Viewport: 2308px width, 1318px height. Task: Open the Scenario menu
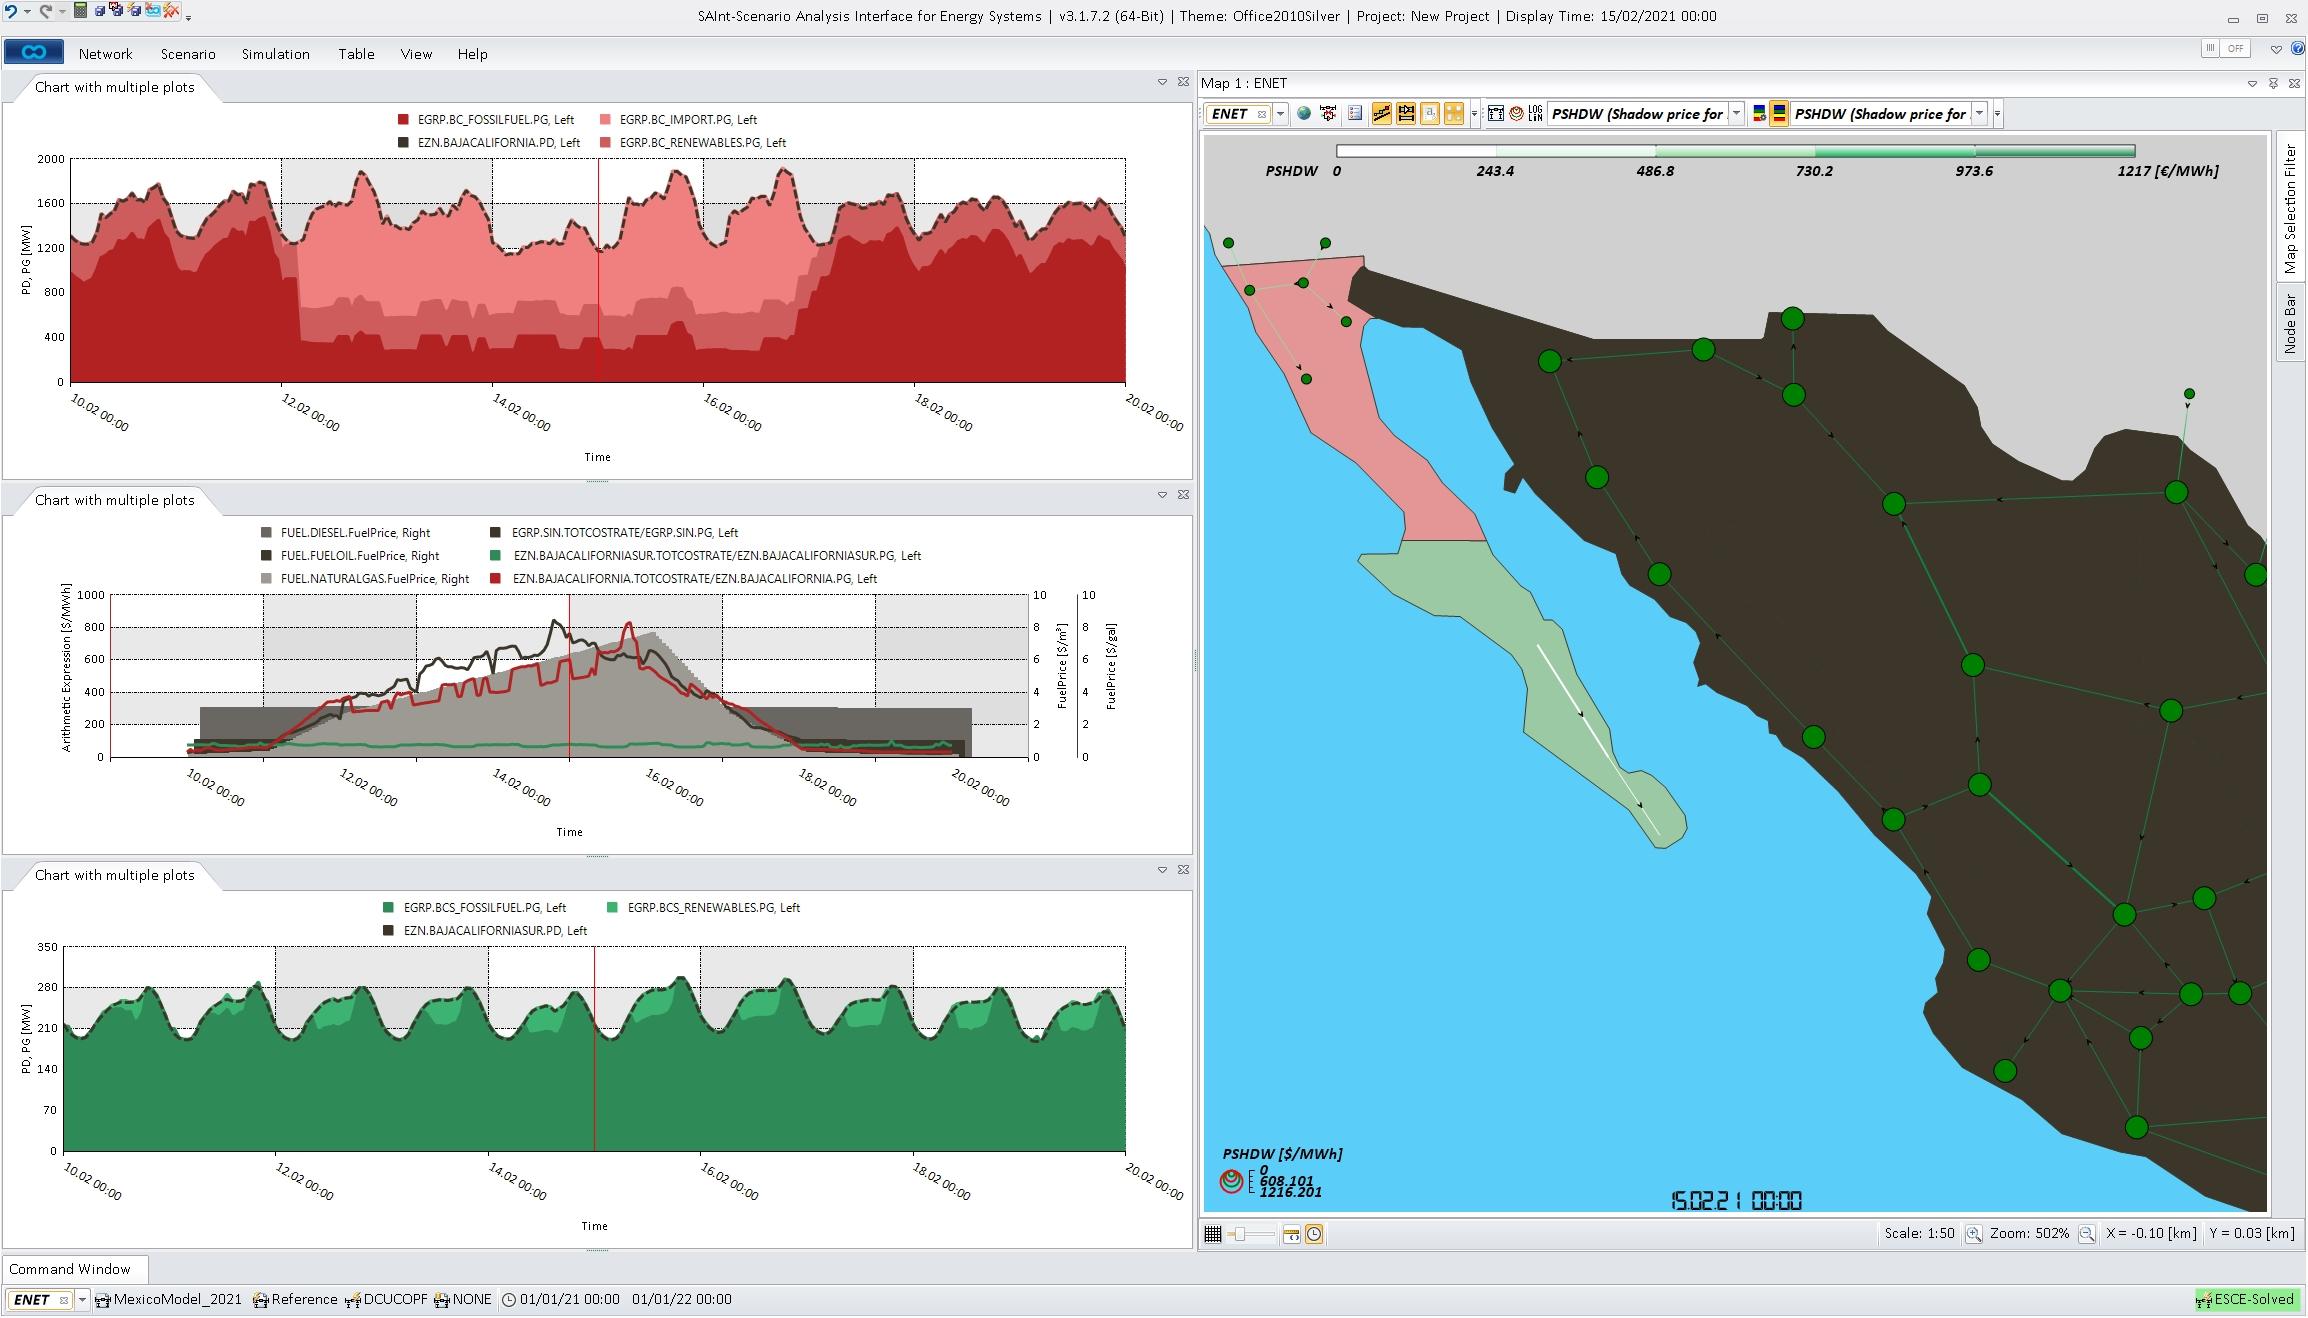click(x=188, y=54)
